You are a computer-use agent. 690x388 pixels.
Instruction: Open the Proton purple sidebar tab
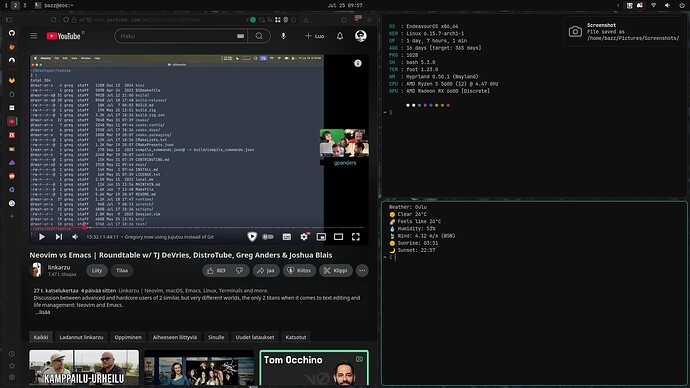pyautogui.click(x=12, y=163)
